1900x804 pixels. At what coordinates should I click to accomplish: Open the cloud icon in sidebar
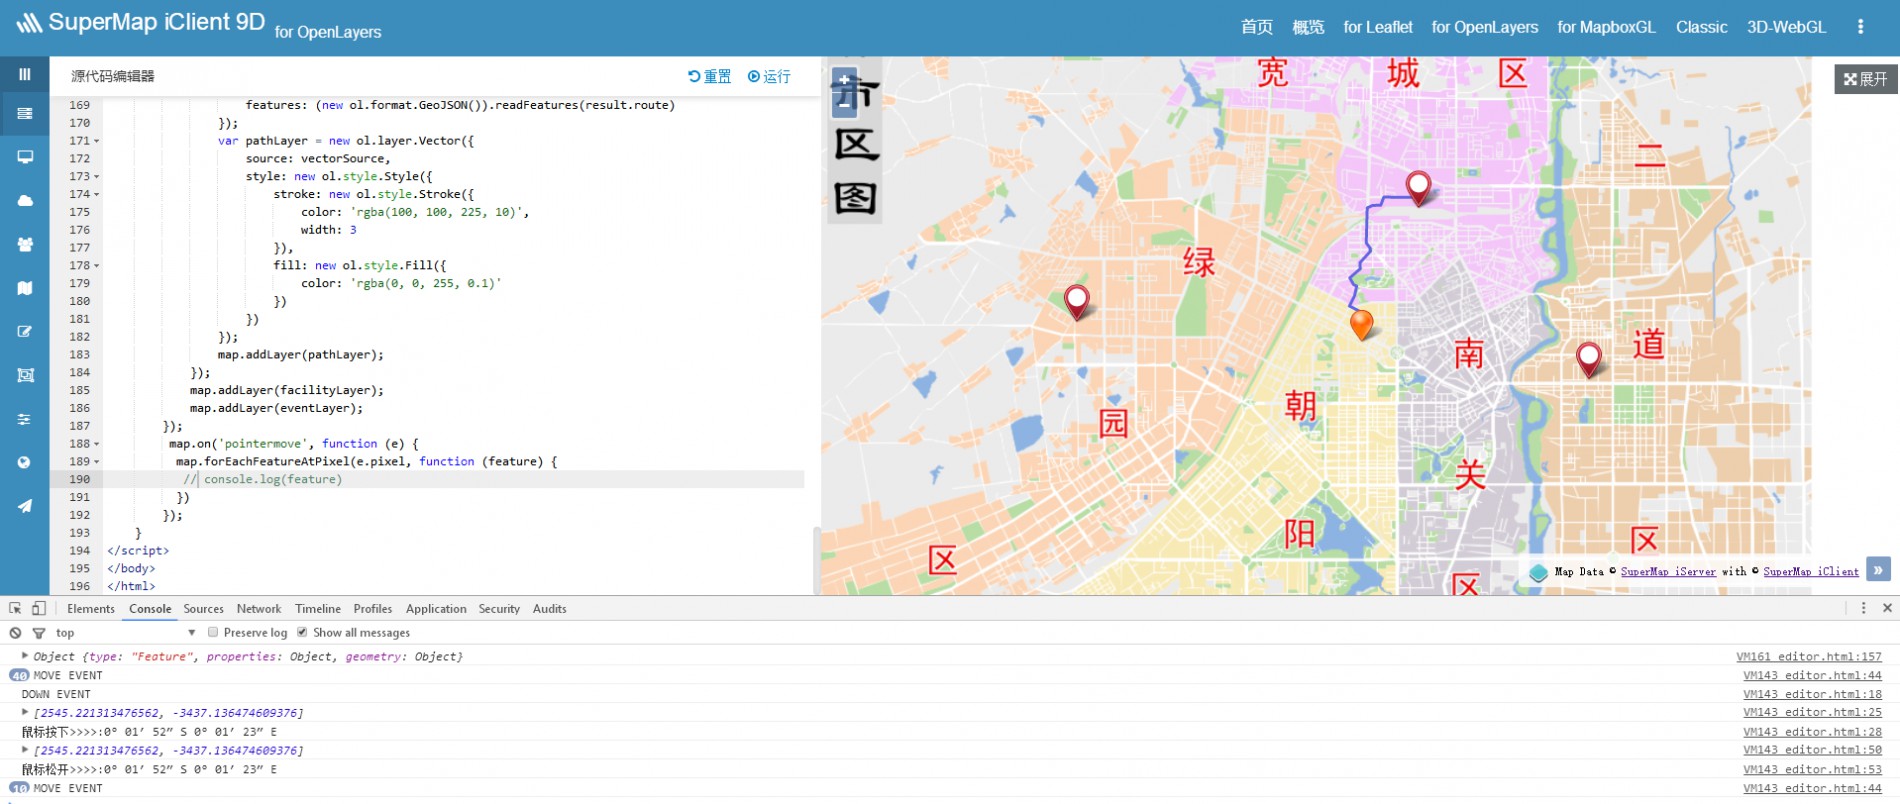tap(25, 201)
